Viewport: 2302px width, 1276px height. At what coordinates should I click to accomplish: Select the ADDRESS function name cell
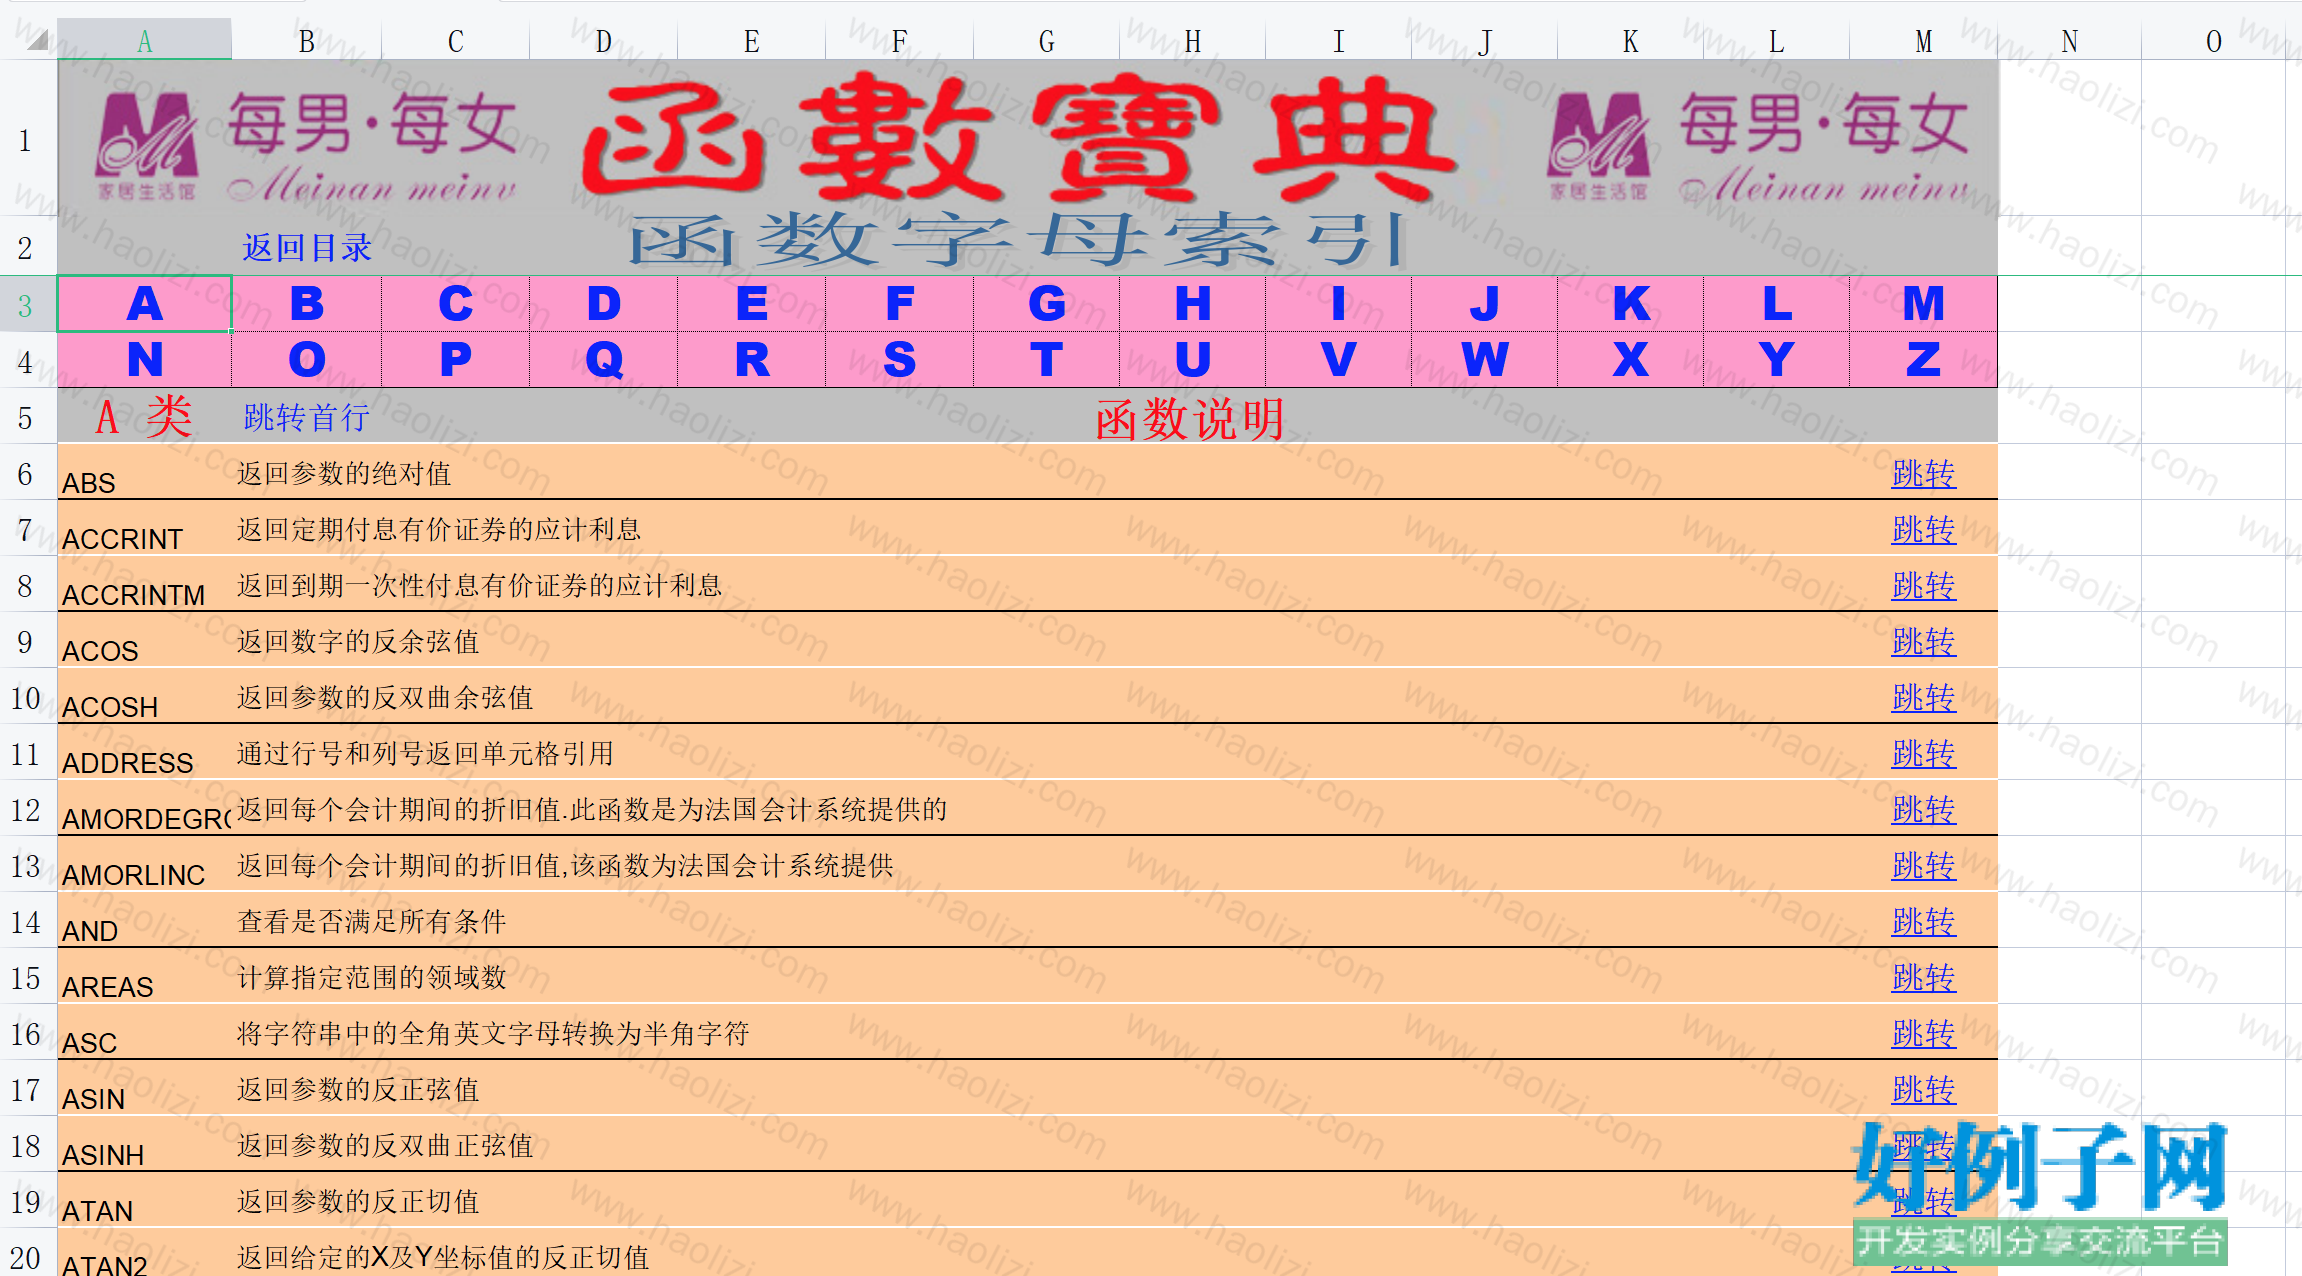click(145, 752)
